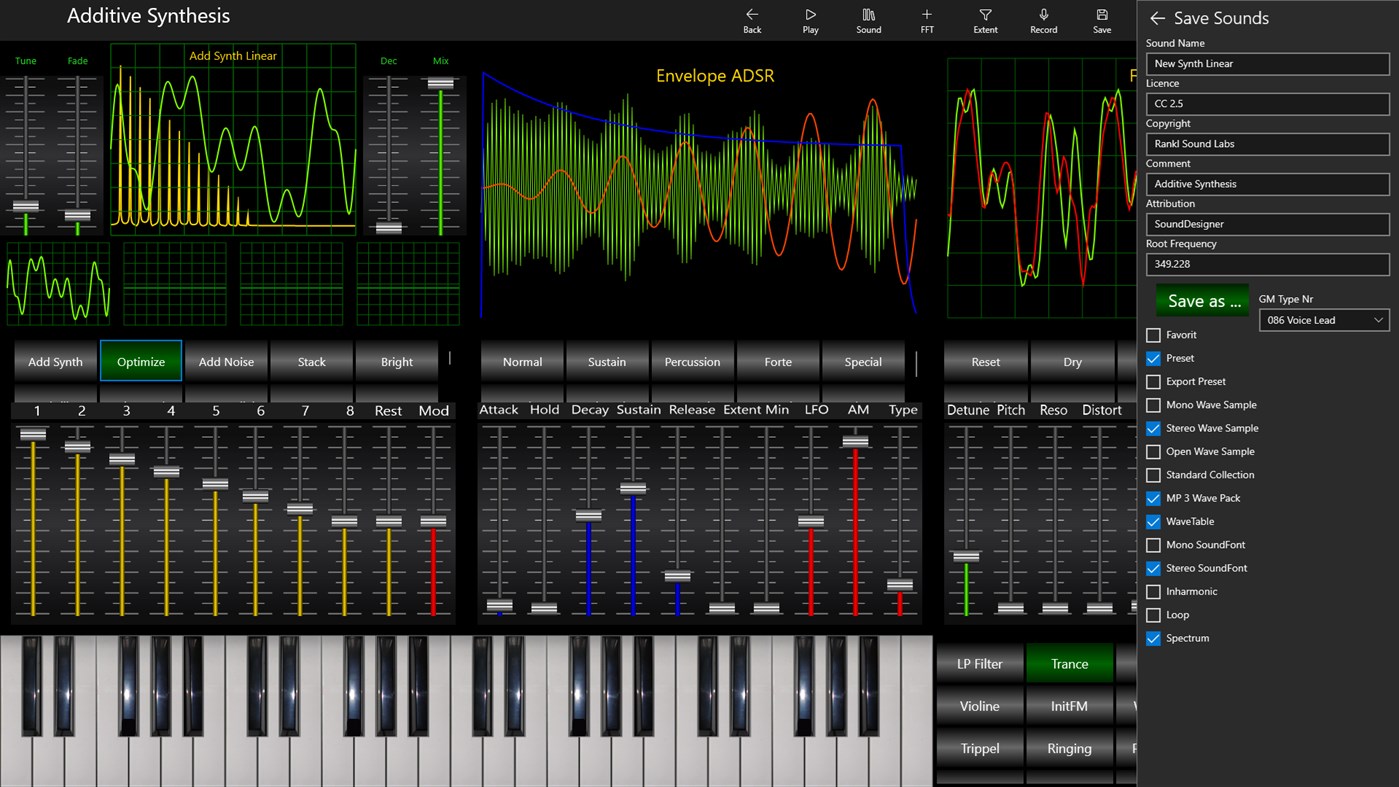Image resolution: width=1399 pixels, height=787 pixels.
Task: Select the Trance preset
Action: [1069, 663]
